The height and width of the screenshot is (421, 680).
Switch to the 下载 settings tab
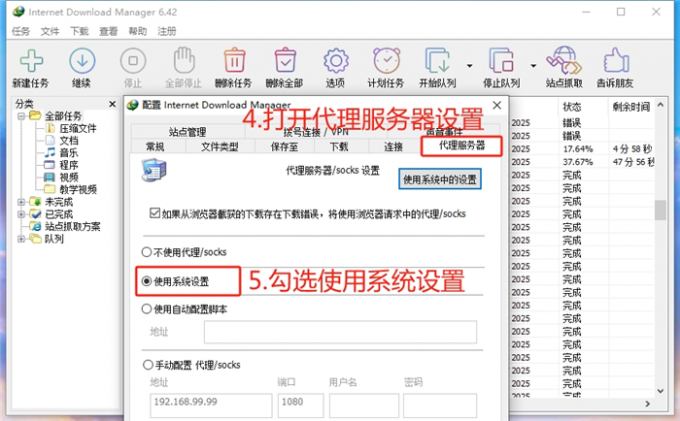pyautogui.click(x=339, y=147)
